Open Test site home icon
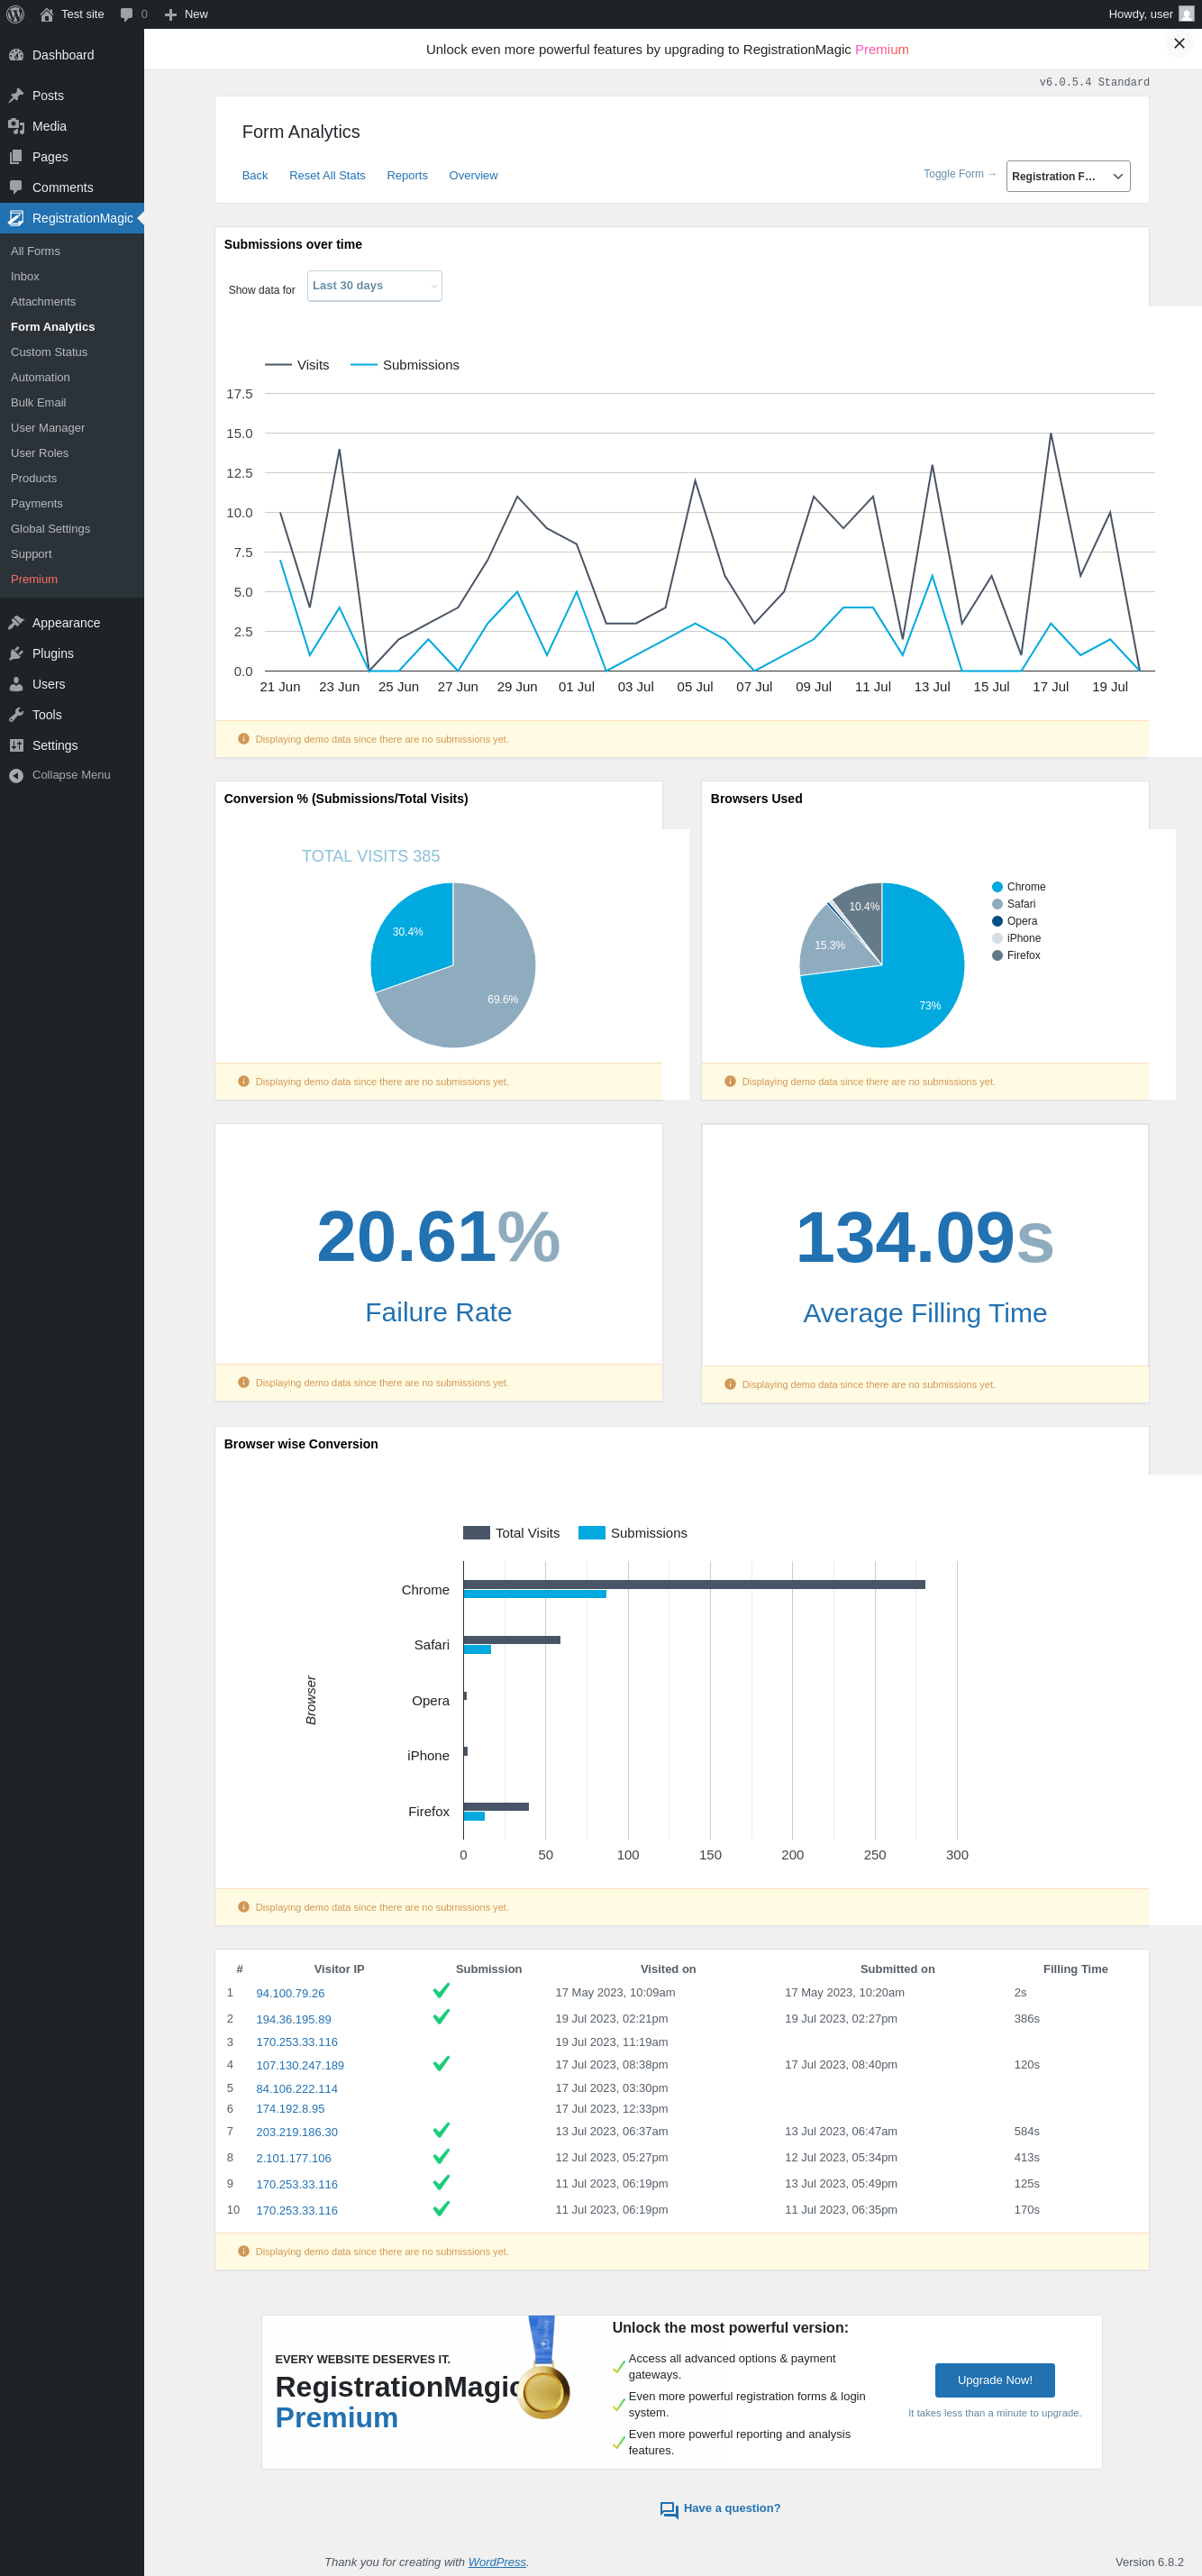Screen dimensions: 1202x2576 (46, 14)
